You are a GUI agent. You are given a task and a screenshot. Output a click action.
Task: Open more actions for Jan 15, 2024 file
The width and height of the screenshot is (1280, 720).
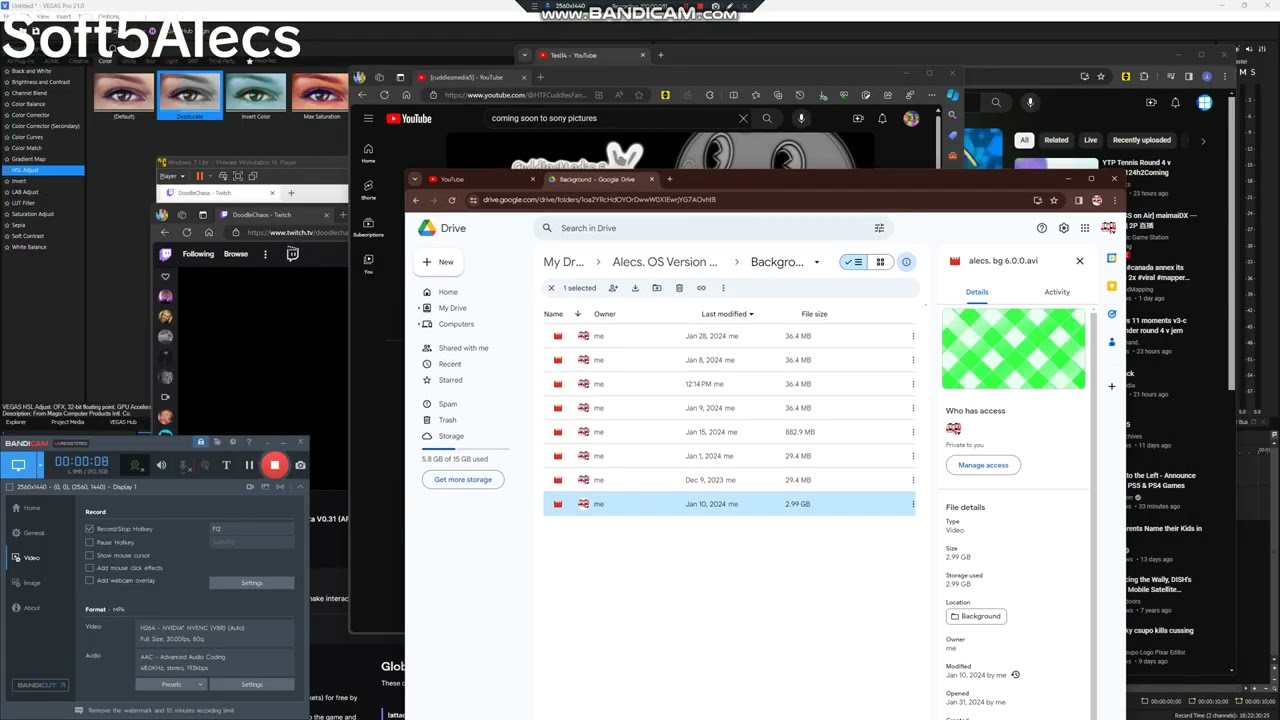[x=913, y=432]
